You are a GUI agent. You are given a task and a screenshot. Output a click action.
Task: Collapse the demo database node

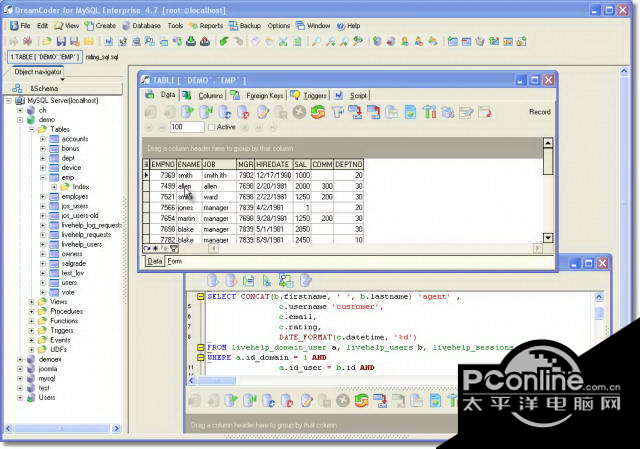[x=20, y=120]
